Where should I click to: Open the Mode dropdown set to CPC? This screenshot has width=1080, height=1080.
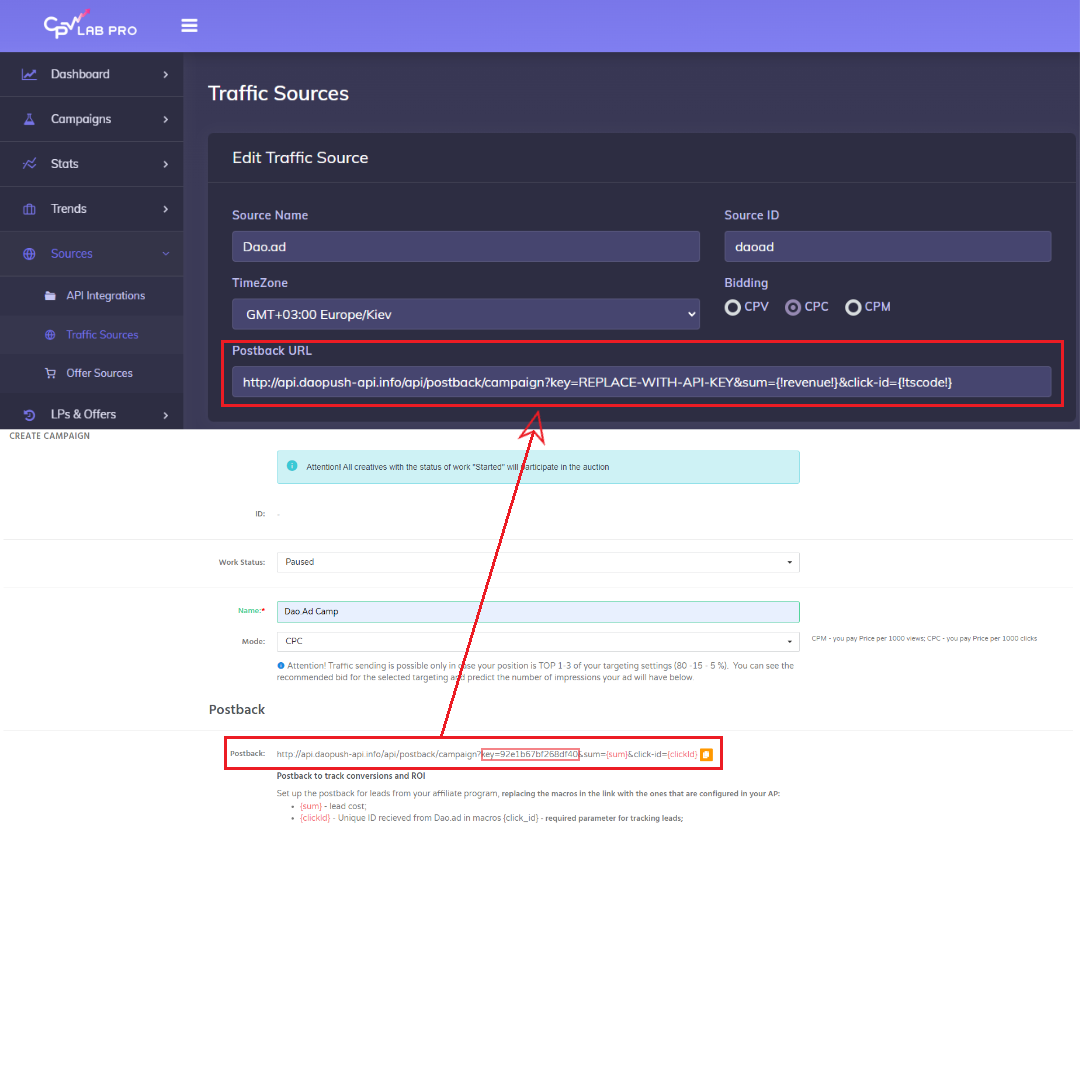(537, 641)
